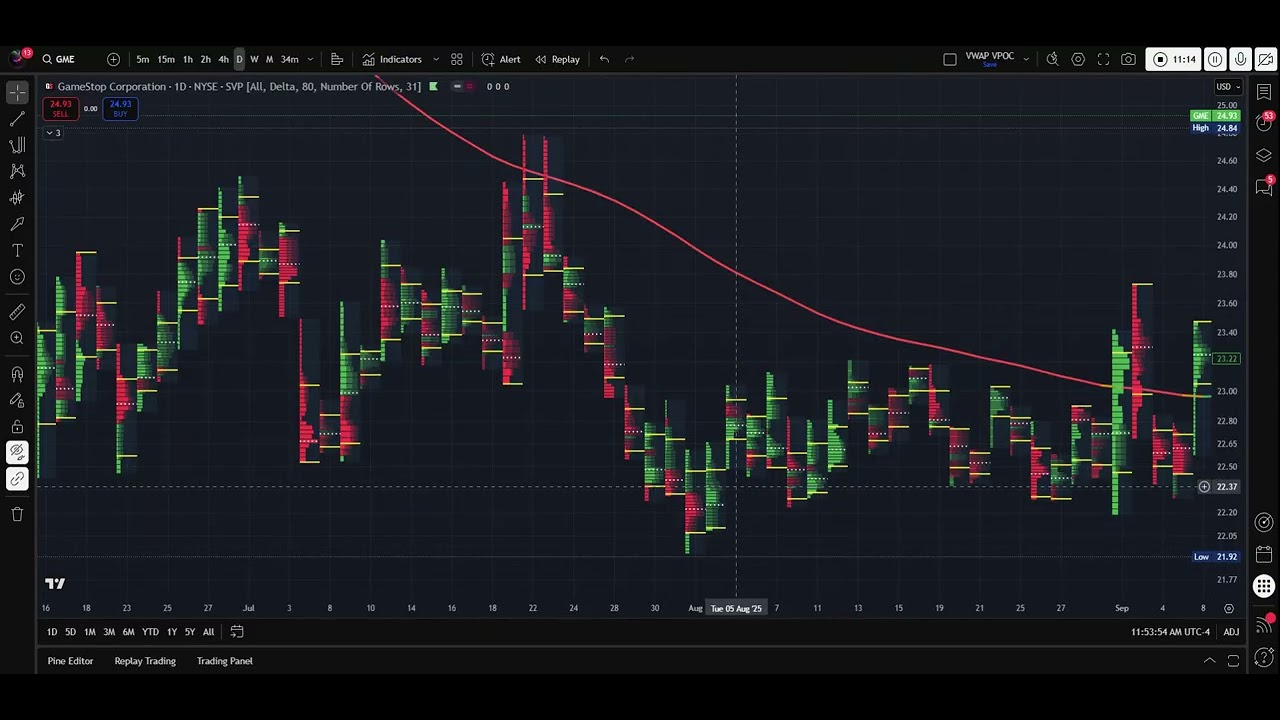Start bar Replay mode
This screenshot has height=720, width=1280.
pyautogui.click(x=557, y=59)
